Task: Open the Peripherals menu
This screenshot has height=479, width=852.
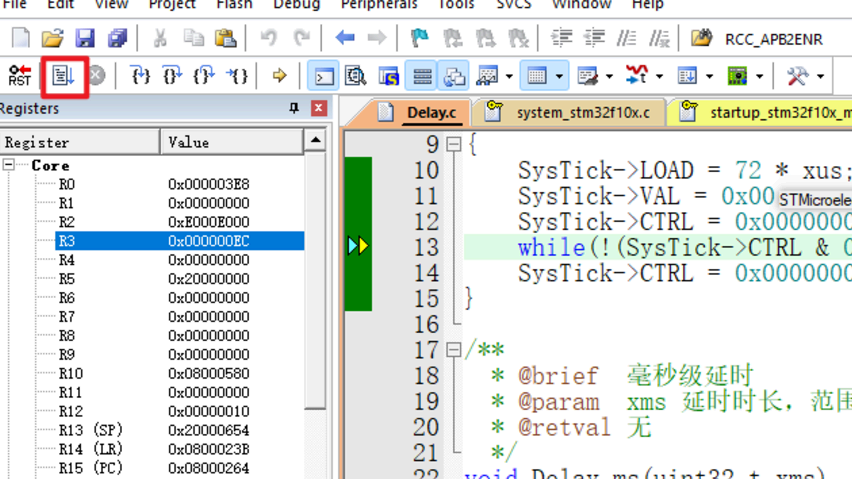Action: [x=379, y=4]
